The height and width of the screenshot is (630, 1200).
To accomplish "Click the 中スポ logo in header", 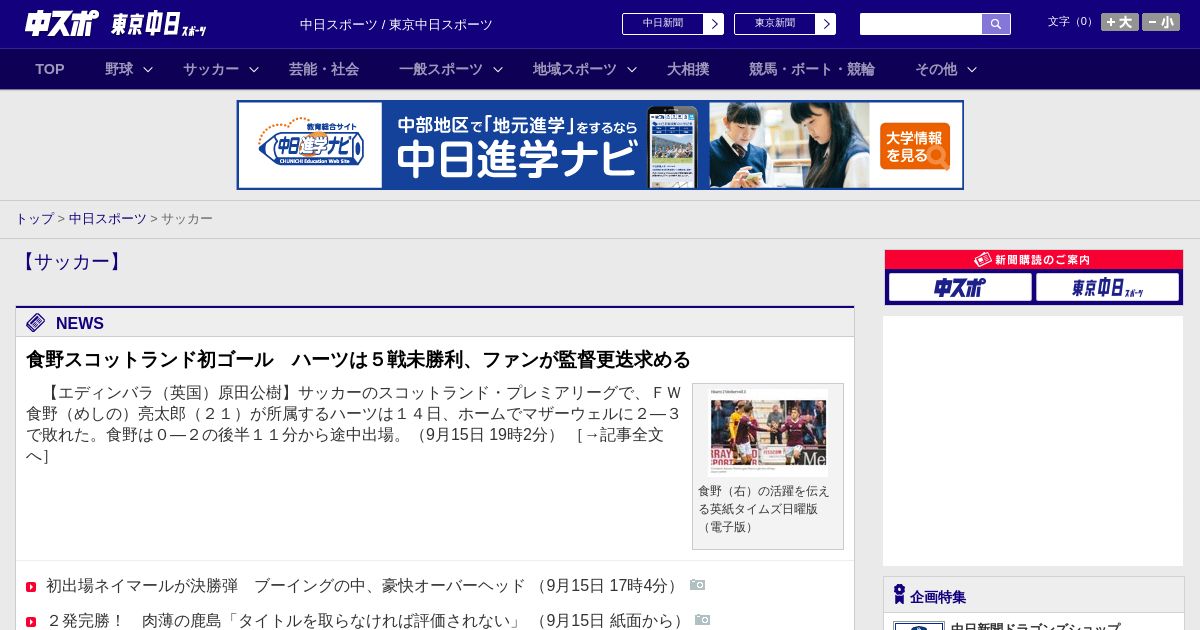I will (61, 23).
